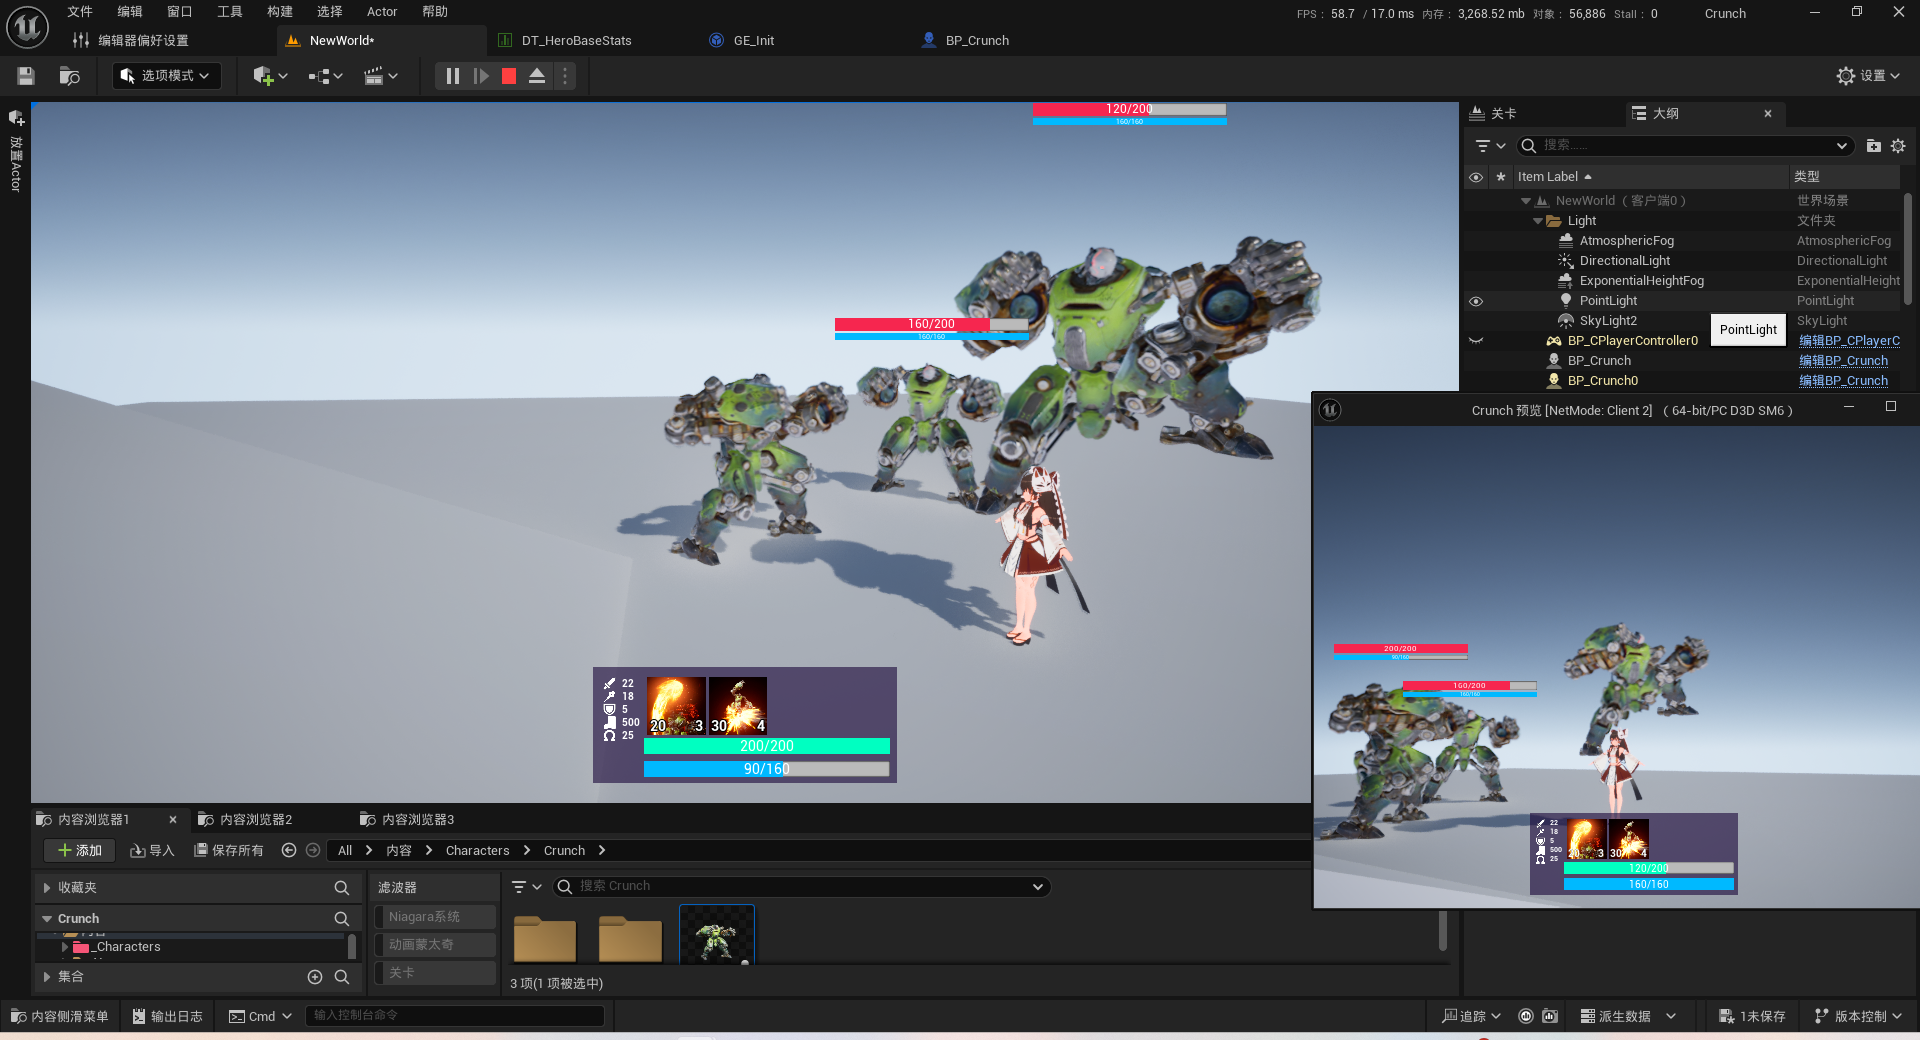Toggle the outliner visibility column eye header

coord(1476,177)
